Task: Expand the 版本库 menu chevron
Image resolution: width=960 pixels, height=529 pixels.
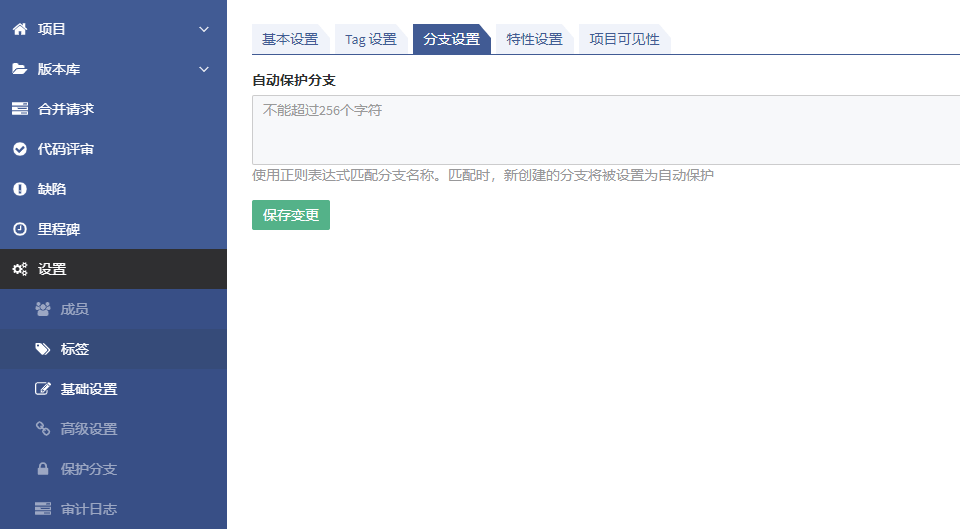Action: point(204,69)
